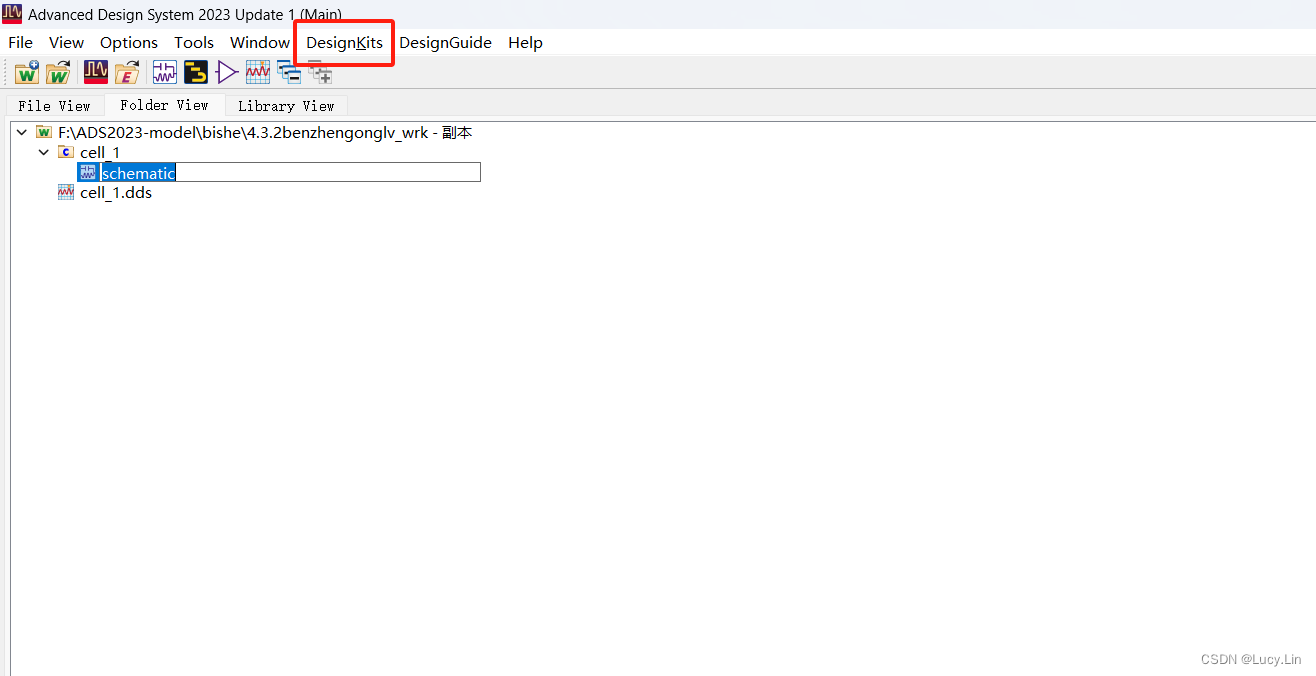
Task: Open the Tools menu
Action: tap(194, 42)
